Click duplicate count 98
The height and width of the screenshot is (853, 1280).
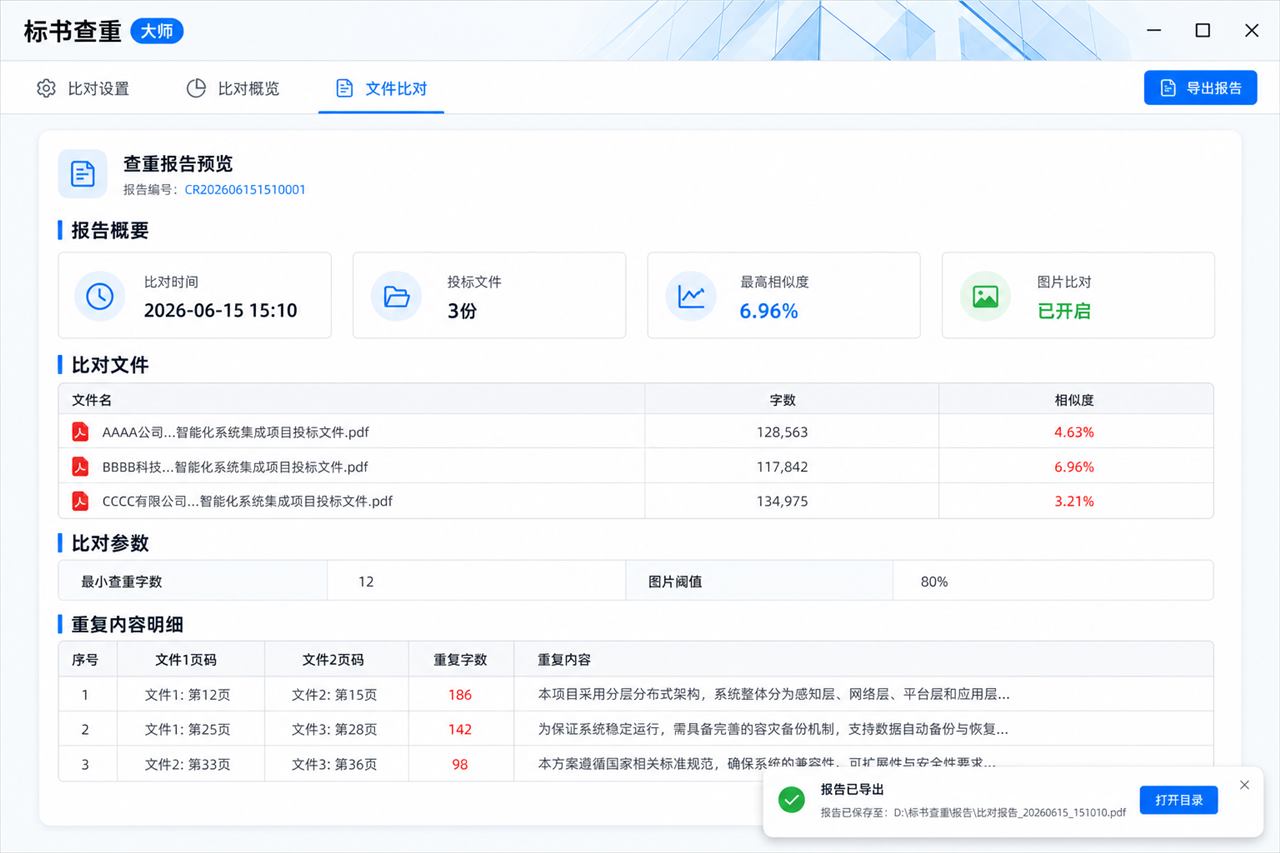click(460, 764)
